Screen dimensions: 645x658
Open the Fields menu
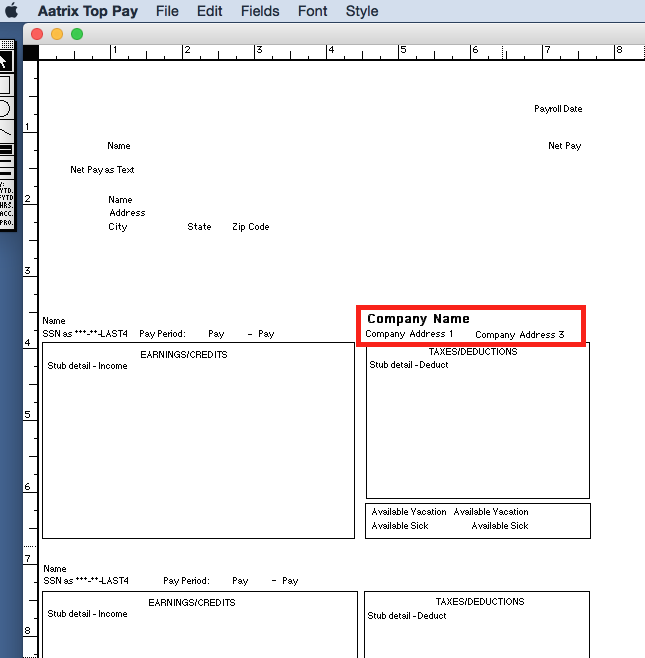pos(260,11)
